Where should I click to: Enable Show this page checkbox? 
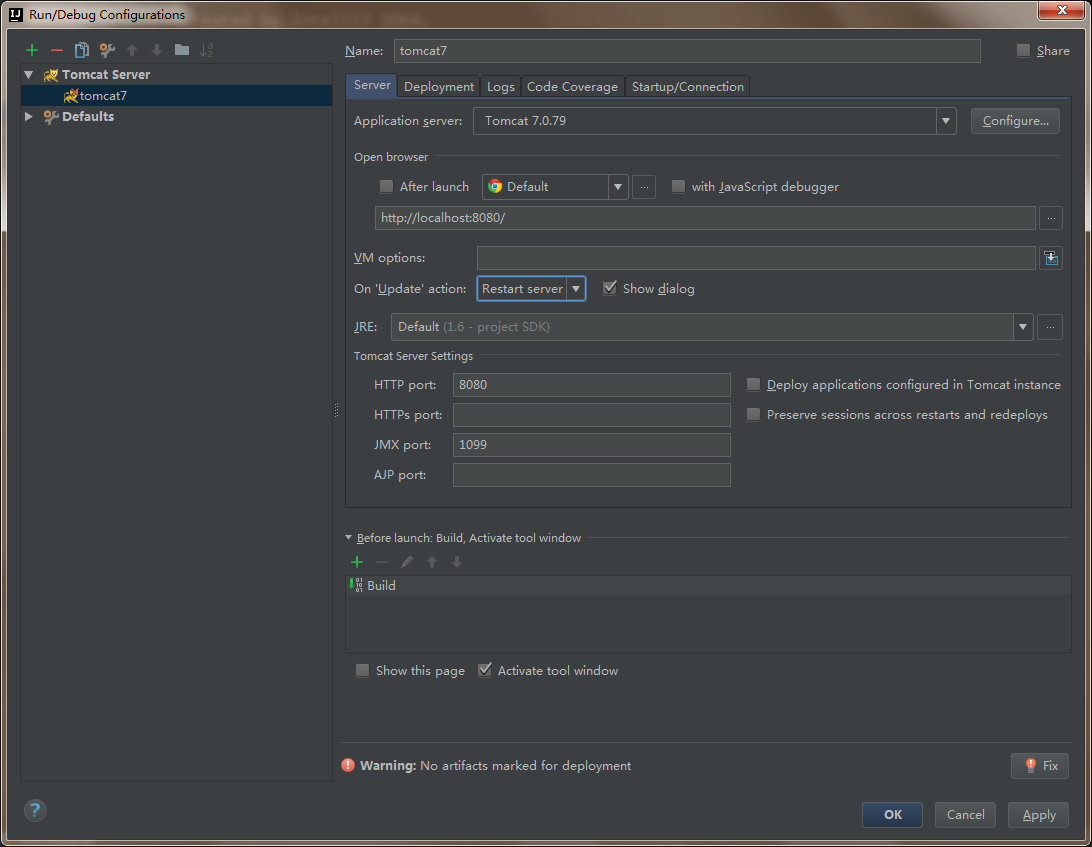(362, 670)
